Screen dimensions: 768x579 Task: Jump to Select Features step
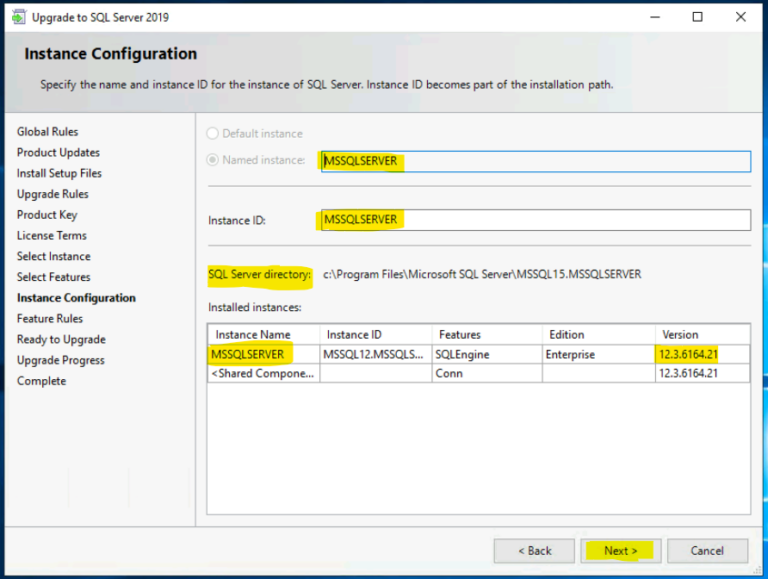53,278
